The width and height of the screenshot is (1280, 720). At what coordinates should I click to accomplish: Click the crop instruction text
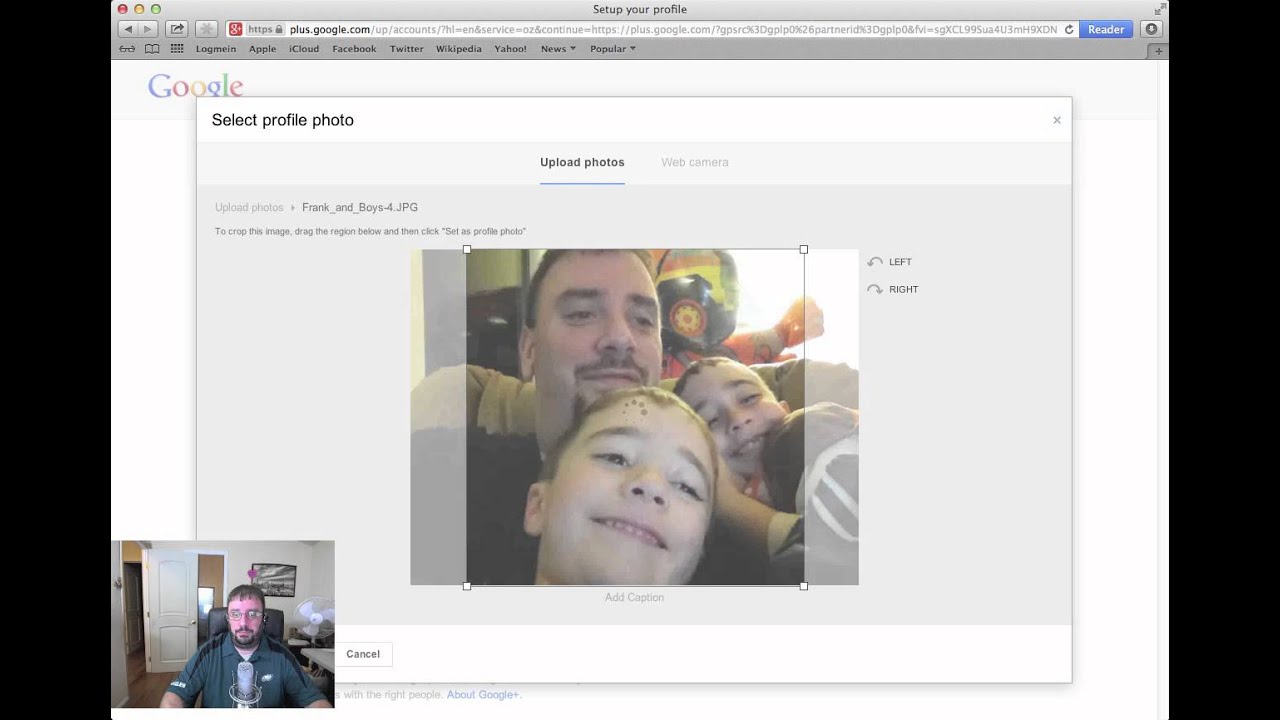tap(370, 231)
